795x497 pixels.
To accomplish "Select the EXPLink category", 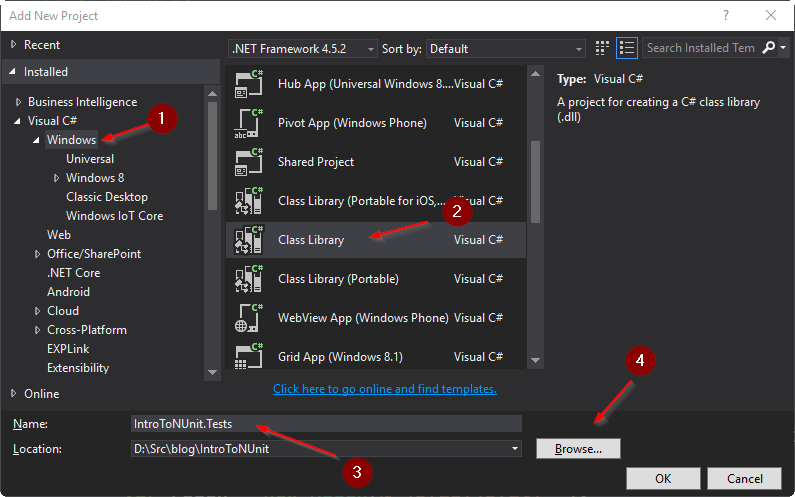I will tap(68, 349).
